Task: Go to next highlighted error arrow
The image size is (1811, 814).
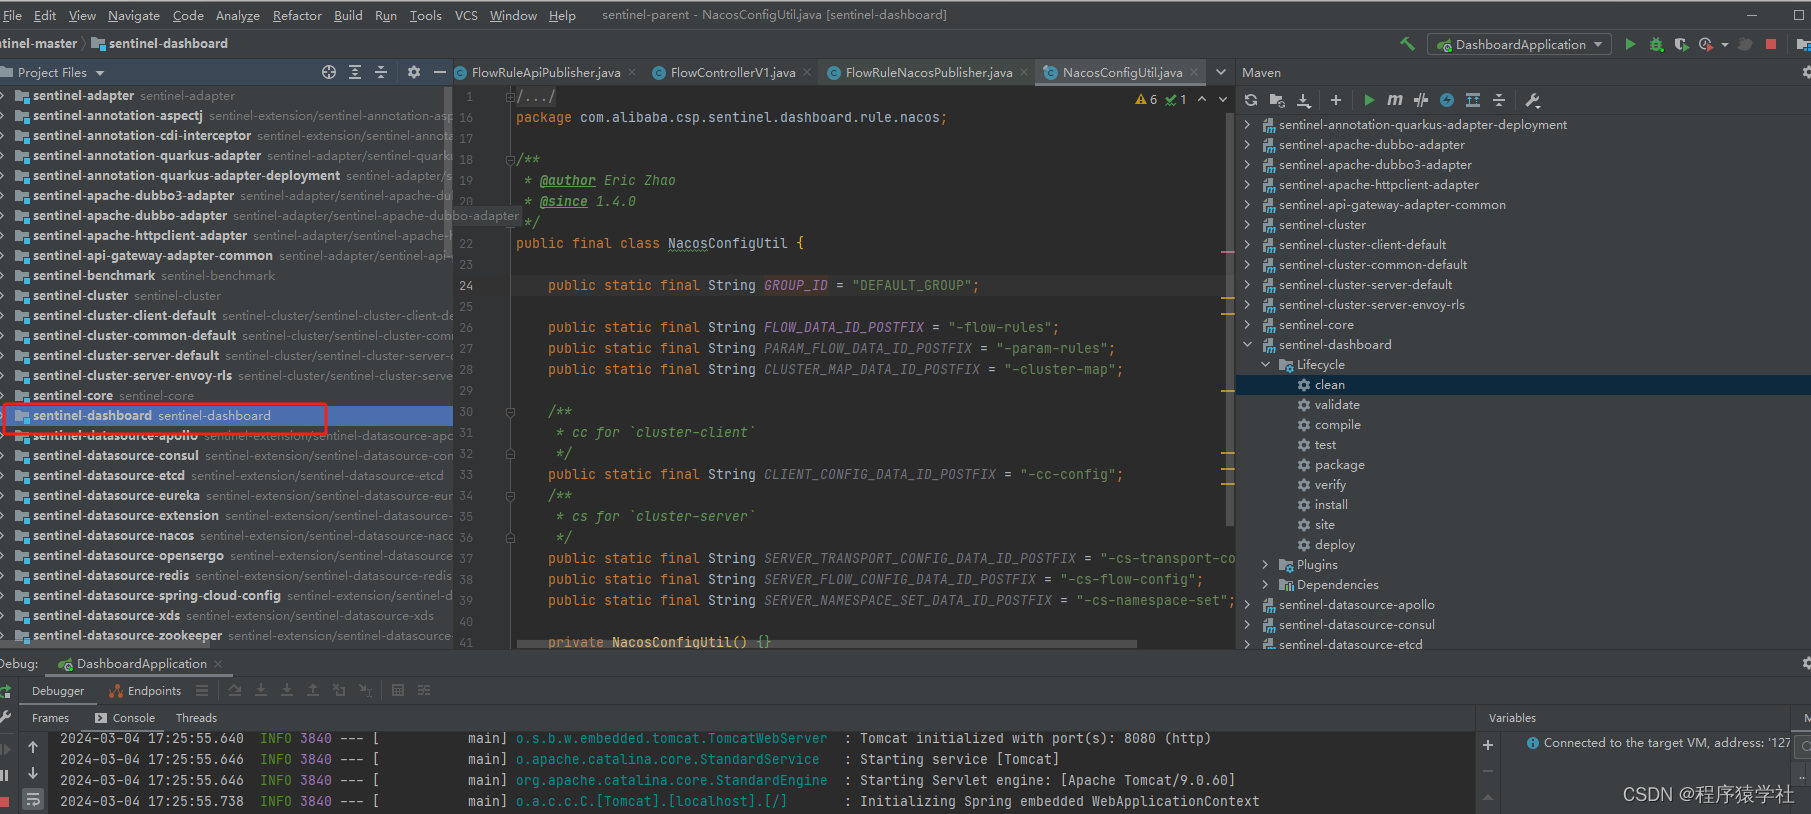Action: click(1222, 100)
